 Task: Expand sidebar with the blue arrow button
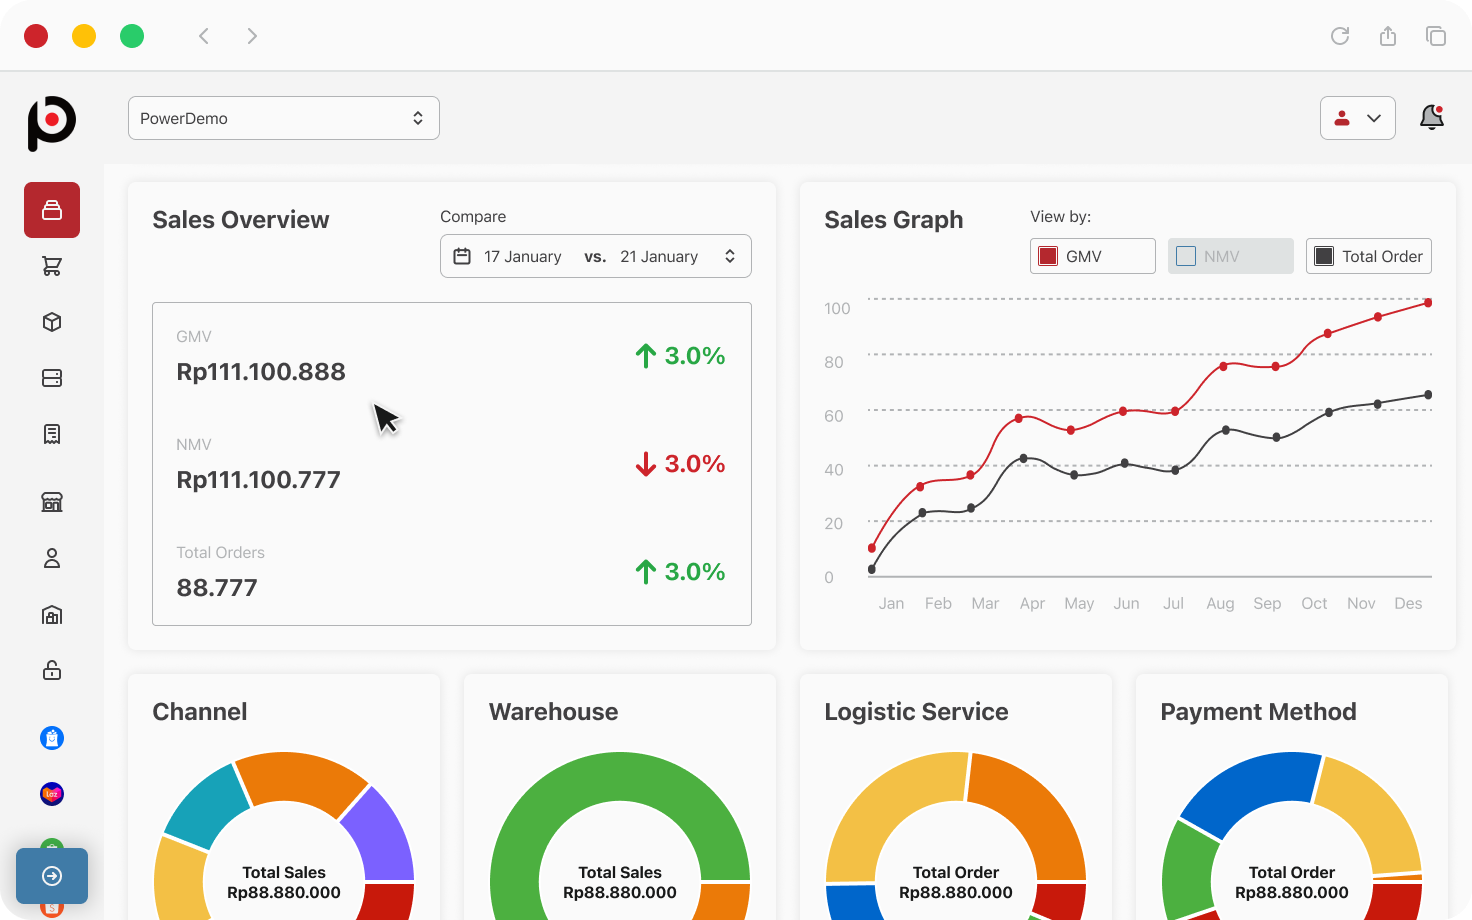click(52, 876)
